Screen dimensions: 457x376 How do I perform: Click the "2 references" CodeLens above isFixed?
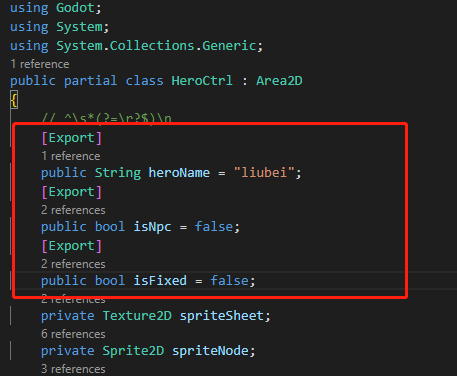(73, 264)
